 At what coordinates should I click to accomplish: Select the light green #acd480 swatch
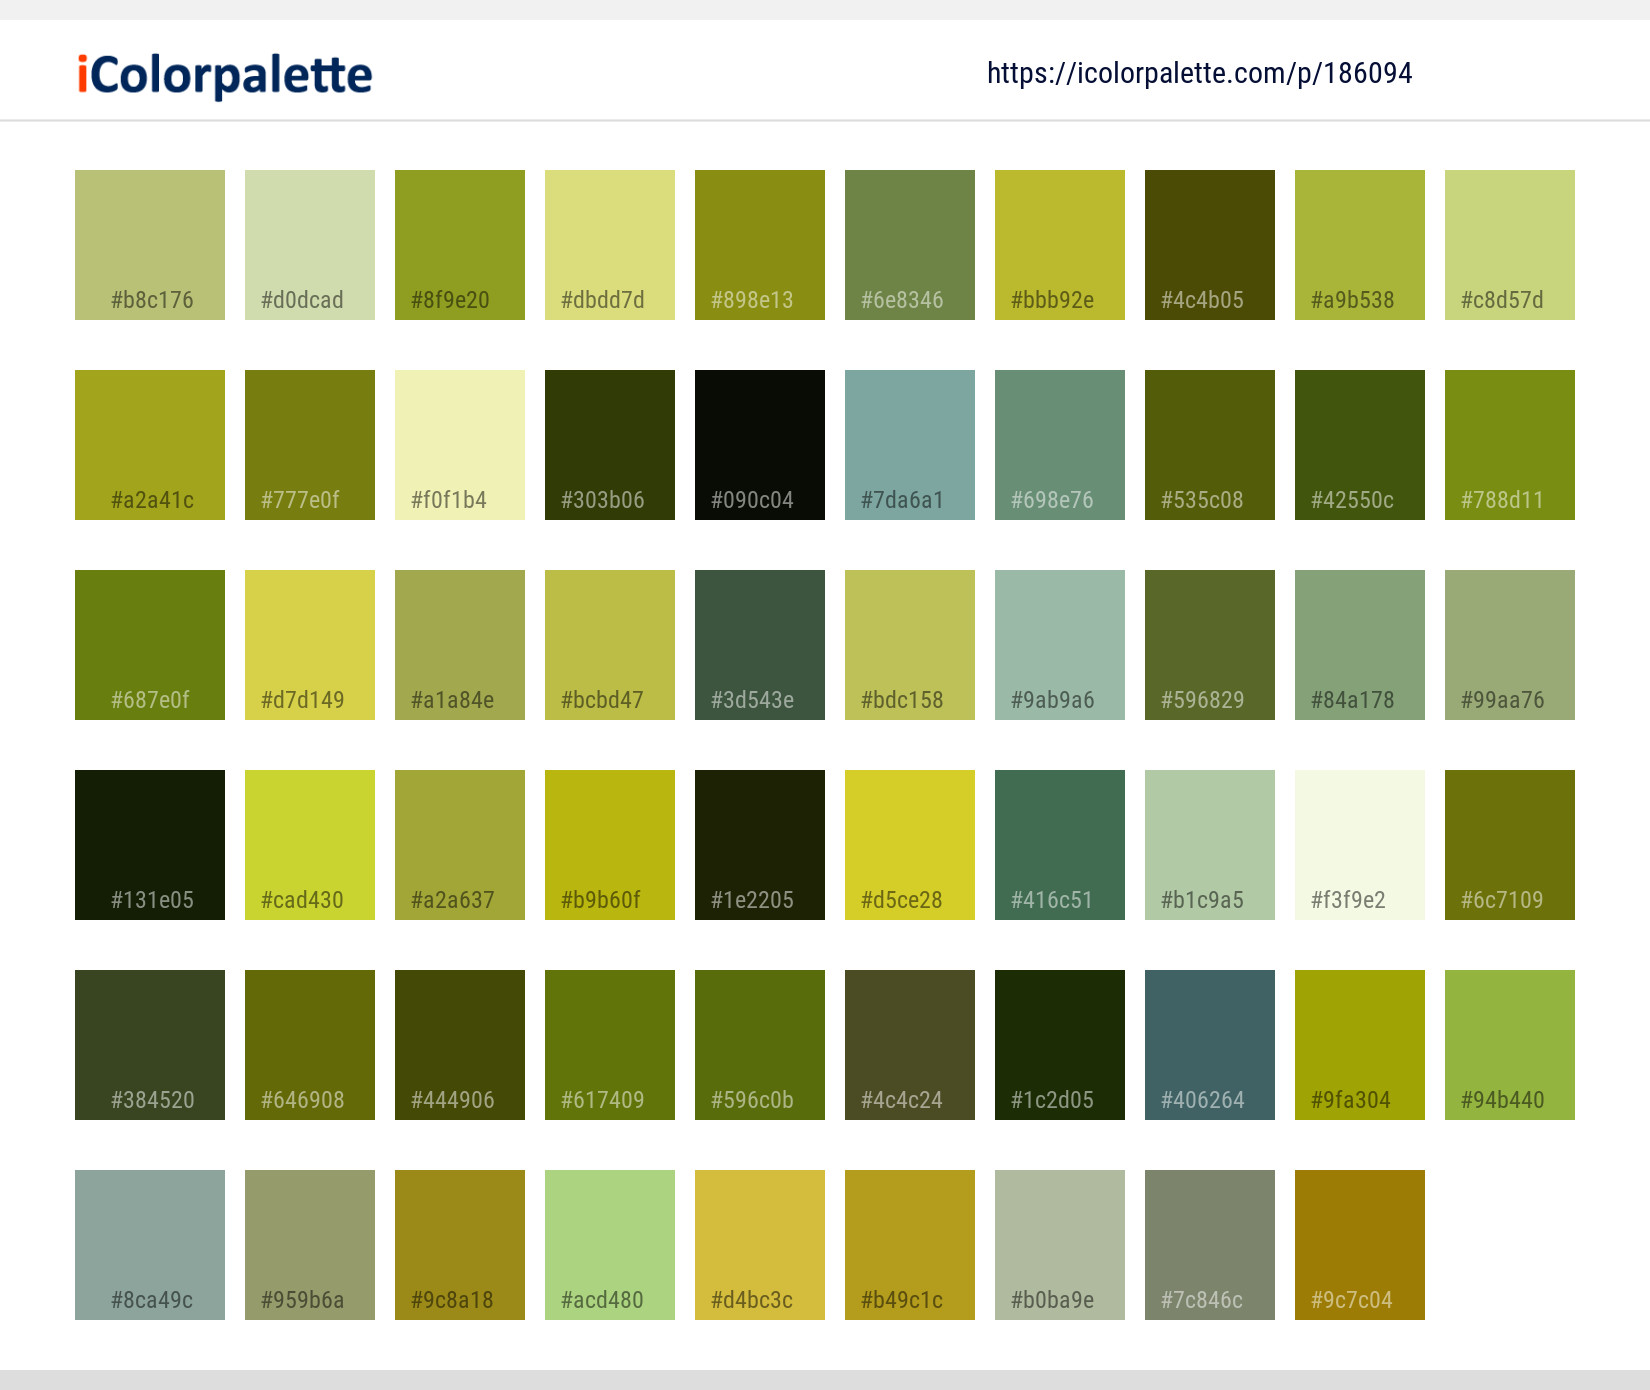610,1245
